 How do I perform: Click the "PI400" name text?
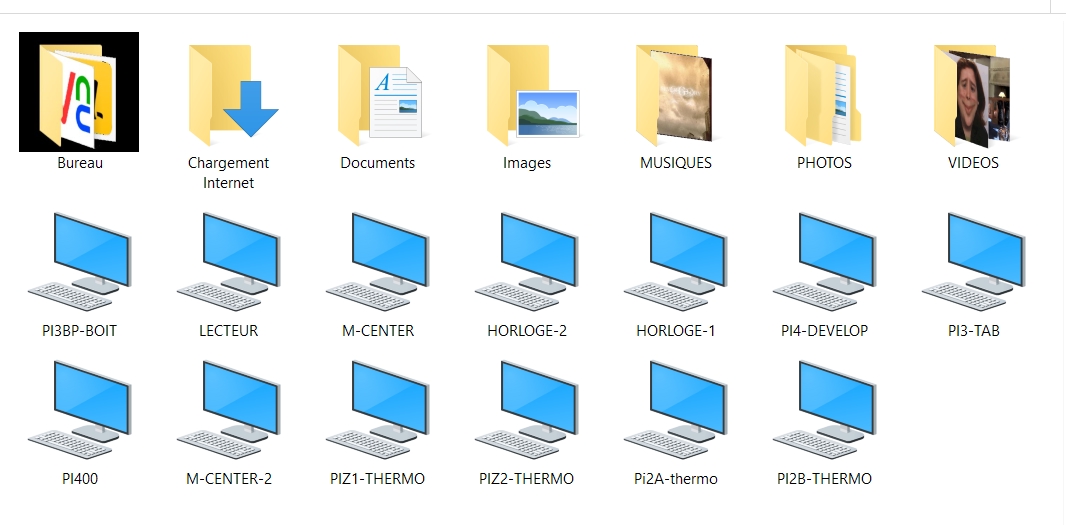click(80, 479)
